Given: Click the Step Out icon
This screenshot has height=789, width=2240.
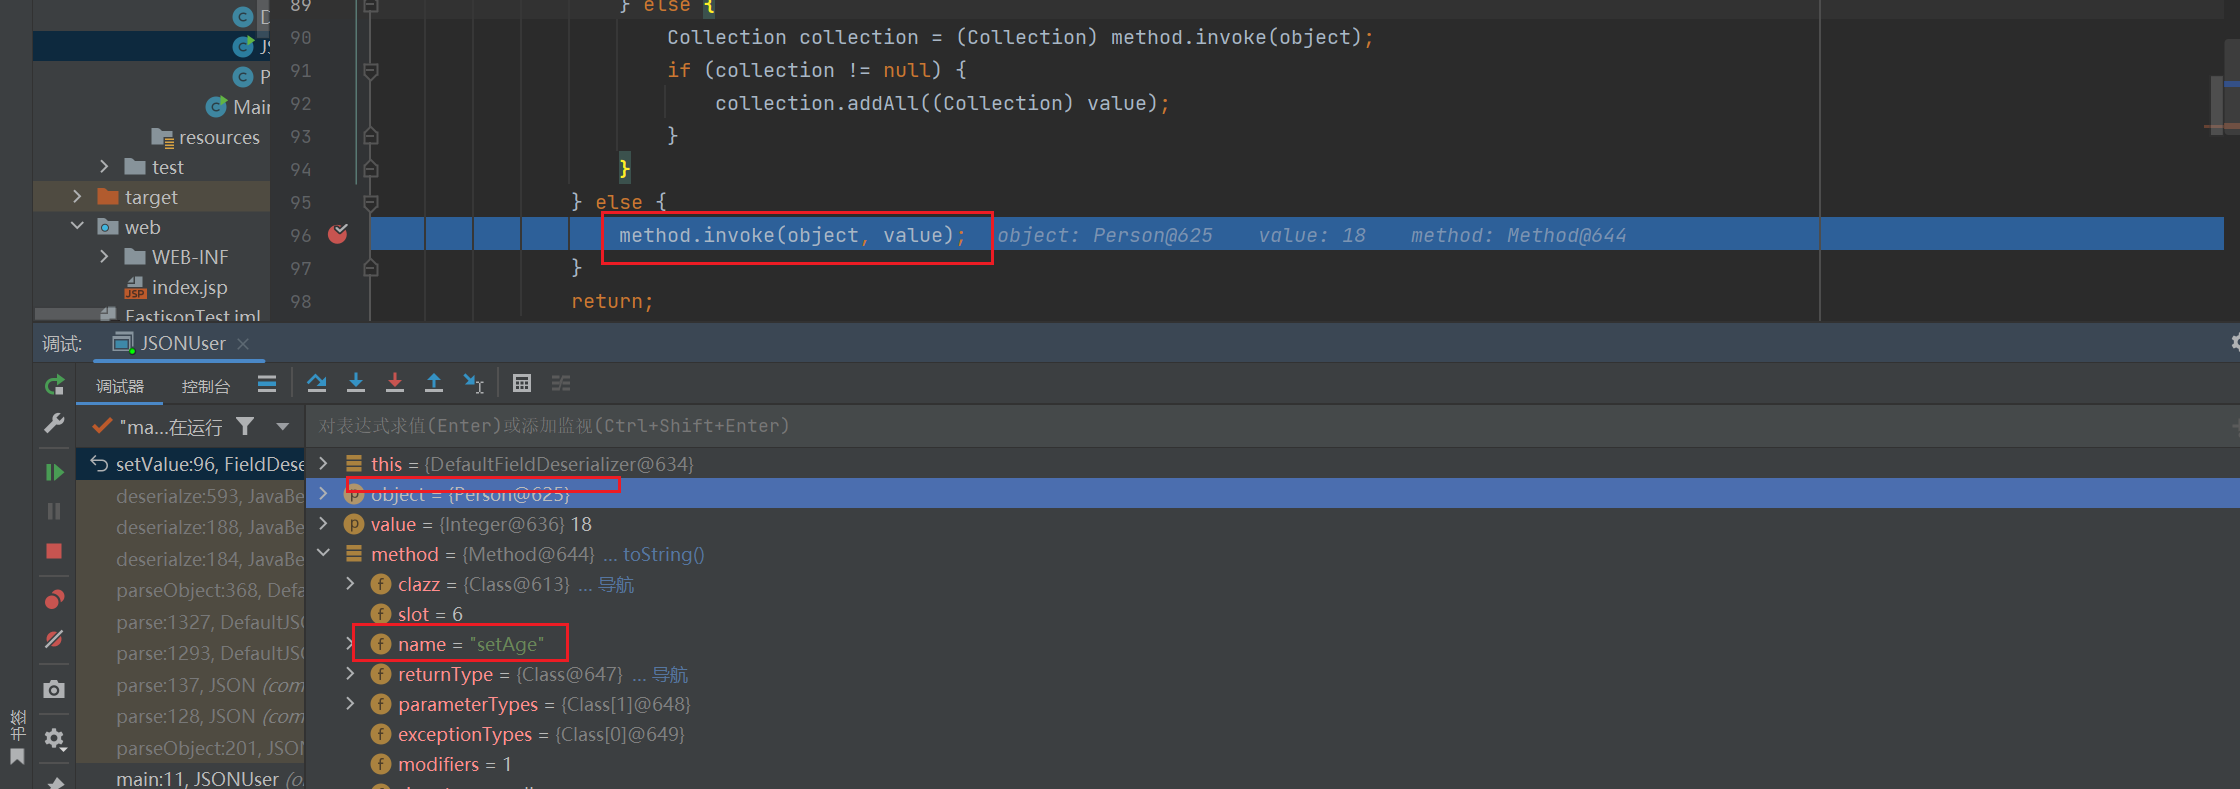Looking at the screenshot, I should pos(434,383).
